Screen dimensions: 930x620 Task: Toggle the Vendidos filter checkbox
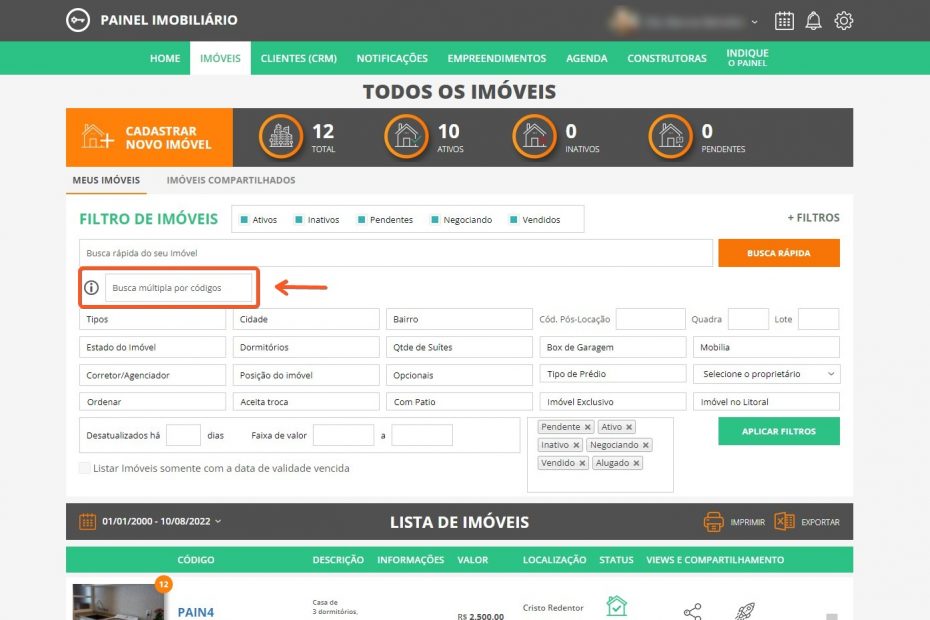coord(513,220)
